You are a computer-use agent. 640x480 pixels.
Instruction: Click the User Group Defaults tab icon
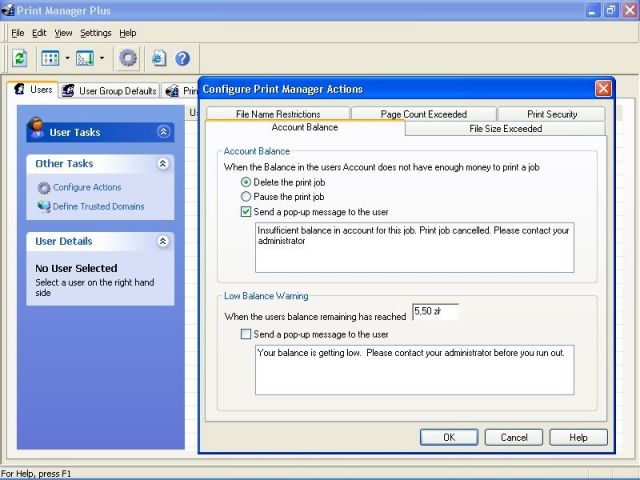pyautogui.click(x=68, y=91)
